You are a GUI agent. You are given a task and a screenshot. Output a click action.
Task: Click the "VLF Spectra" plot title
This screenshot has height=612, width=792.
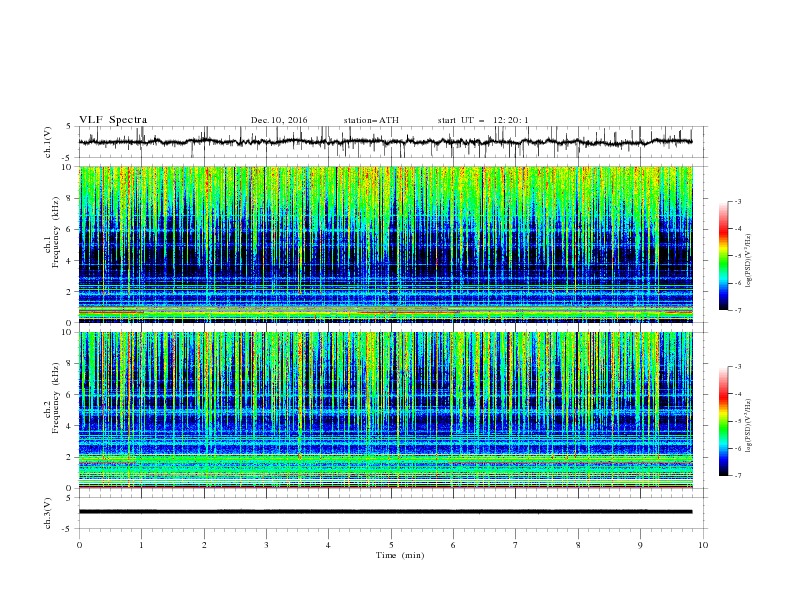coord(113,120)
